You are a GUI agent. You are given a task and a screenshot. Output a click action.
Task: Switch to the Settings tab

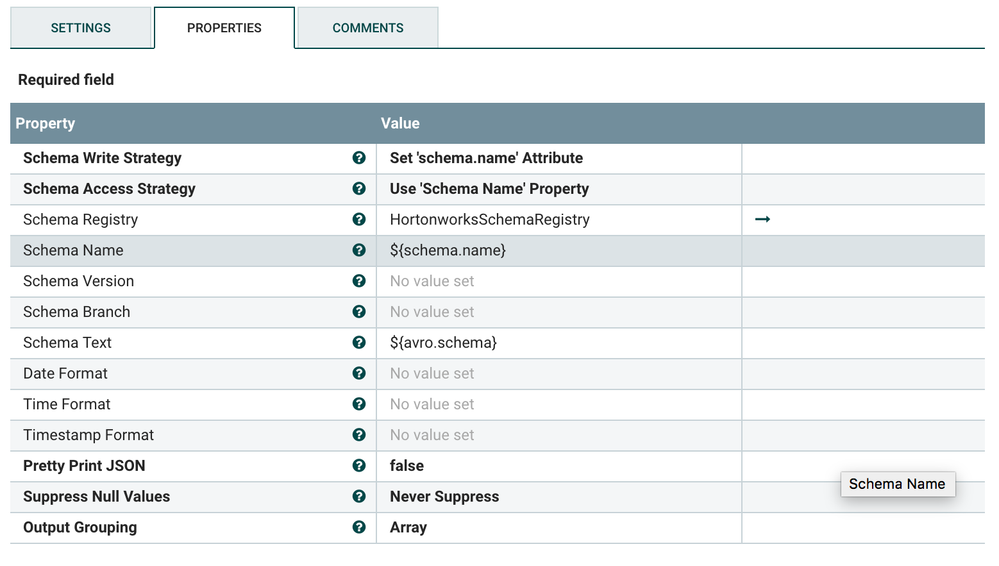81,28
